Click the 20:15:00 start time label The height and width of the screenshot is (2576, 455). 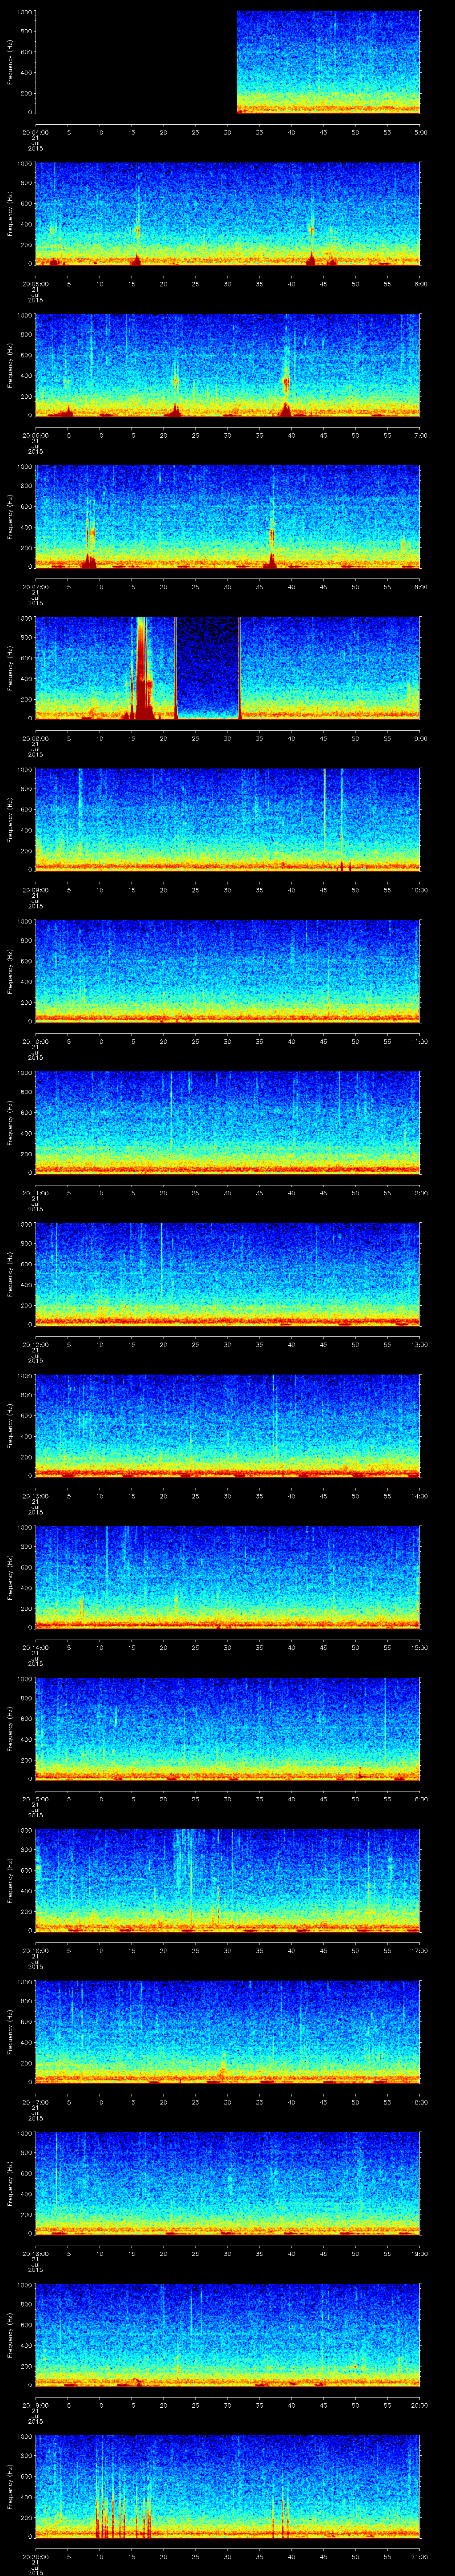(x=35, y=1798)
